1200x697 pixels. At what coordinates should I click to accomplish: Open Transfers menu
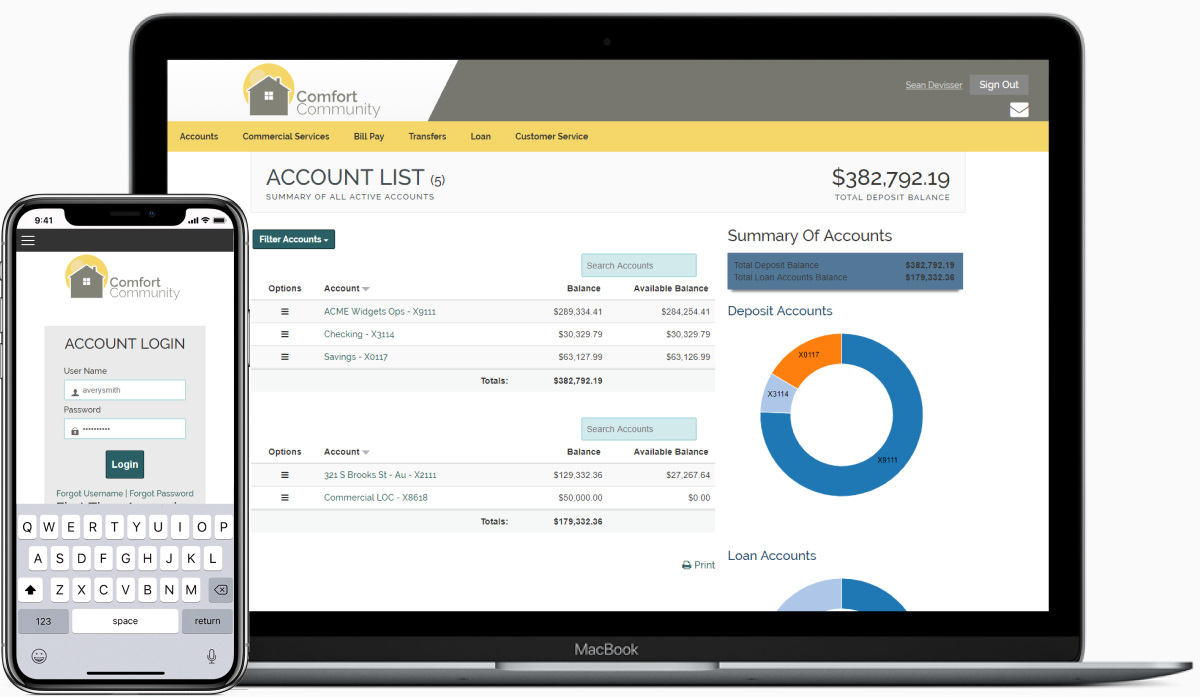(x=428, y=136)
